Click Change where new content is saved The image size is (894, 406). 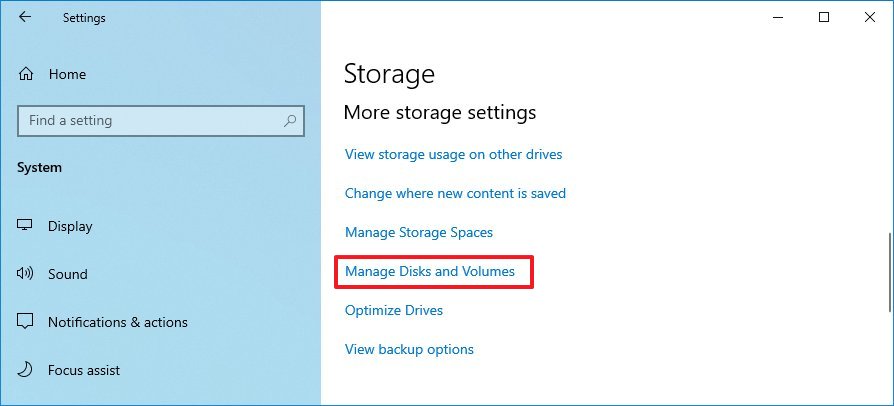point(455,194)
